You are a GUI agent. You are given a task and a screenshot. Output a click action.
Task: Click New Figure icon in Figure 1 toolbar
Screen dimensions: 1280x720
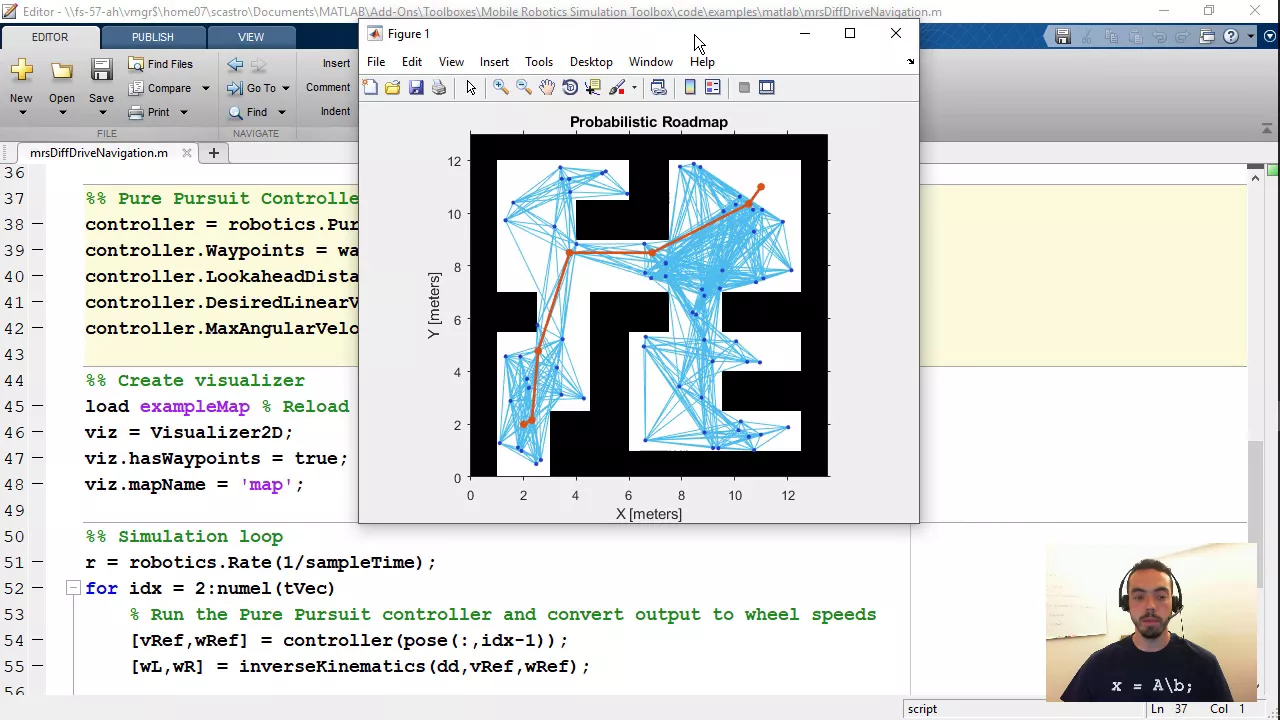(x=370, y=88)
